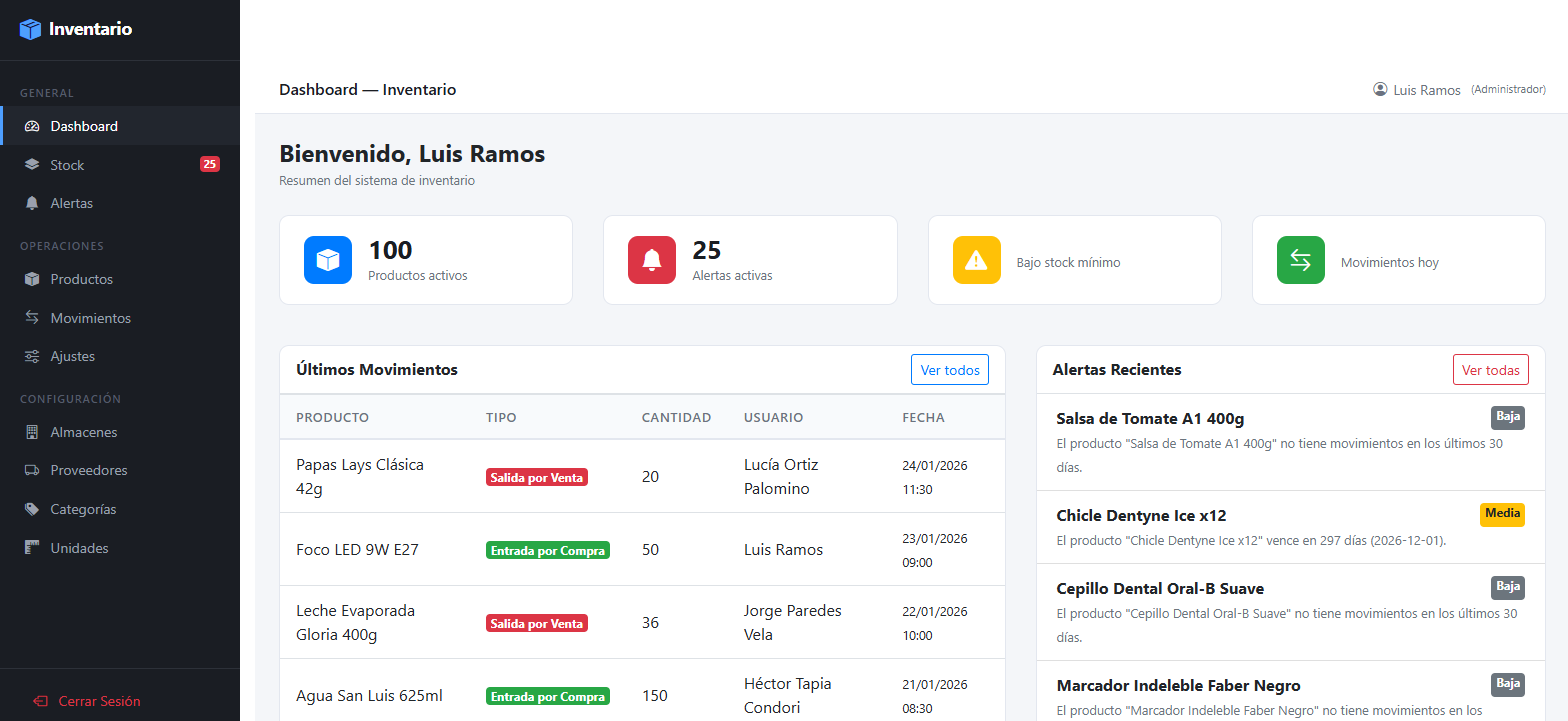Click the blue Productos activos box icon
The image size is (1568, 721).
pos(328,260)
